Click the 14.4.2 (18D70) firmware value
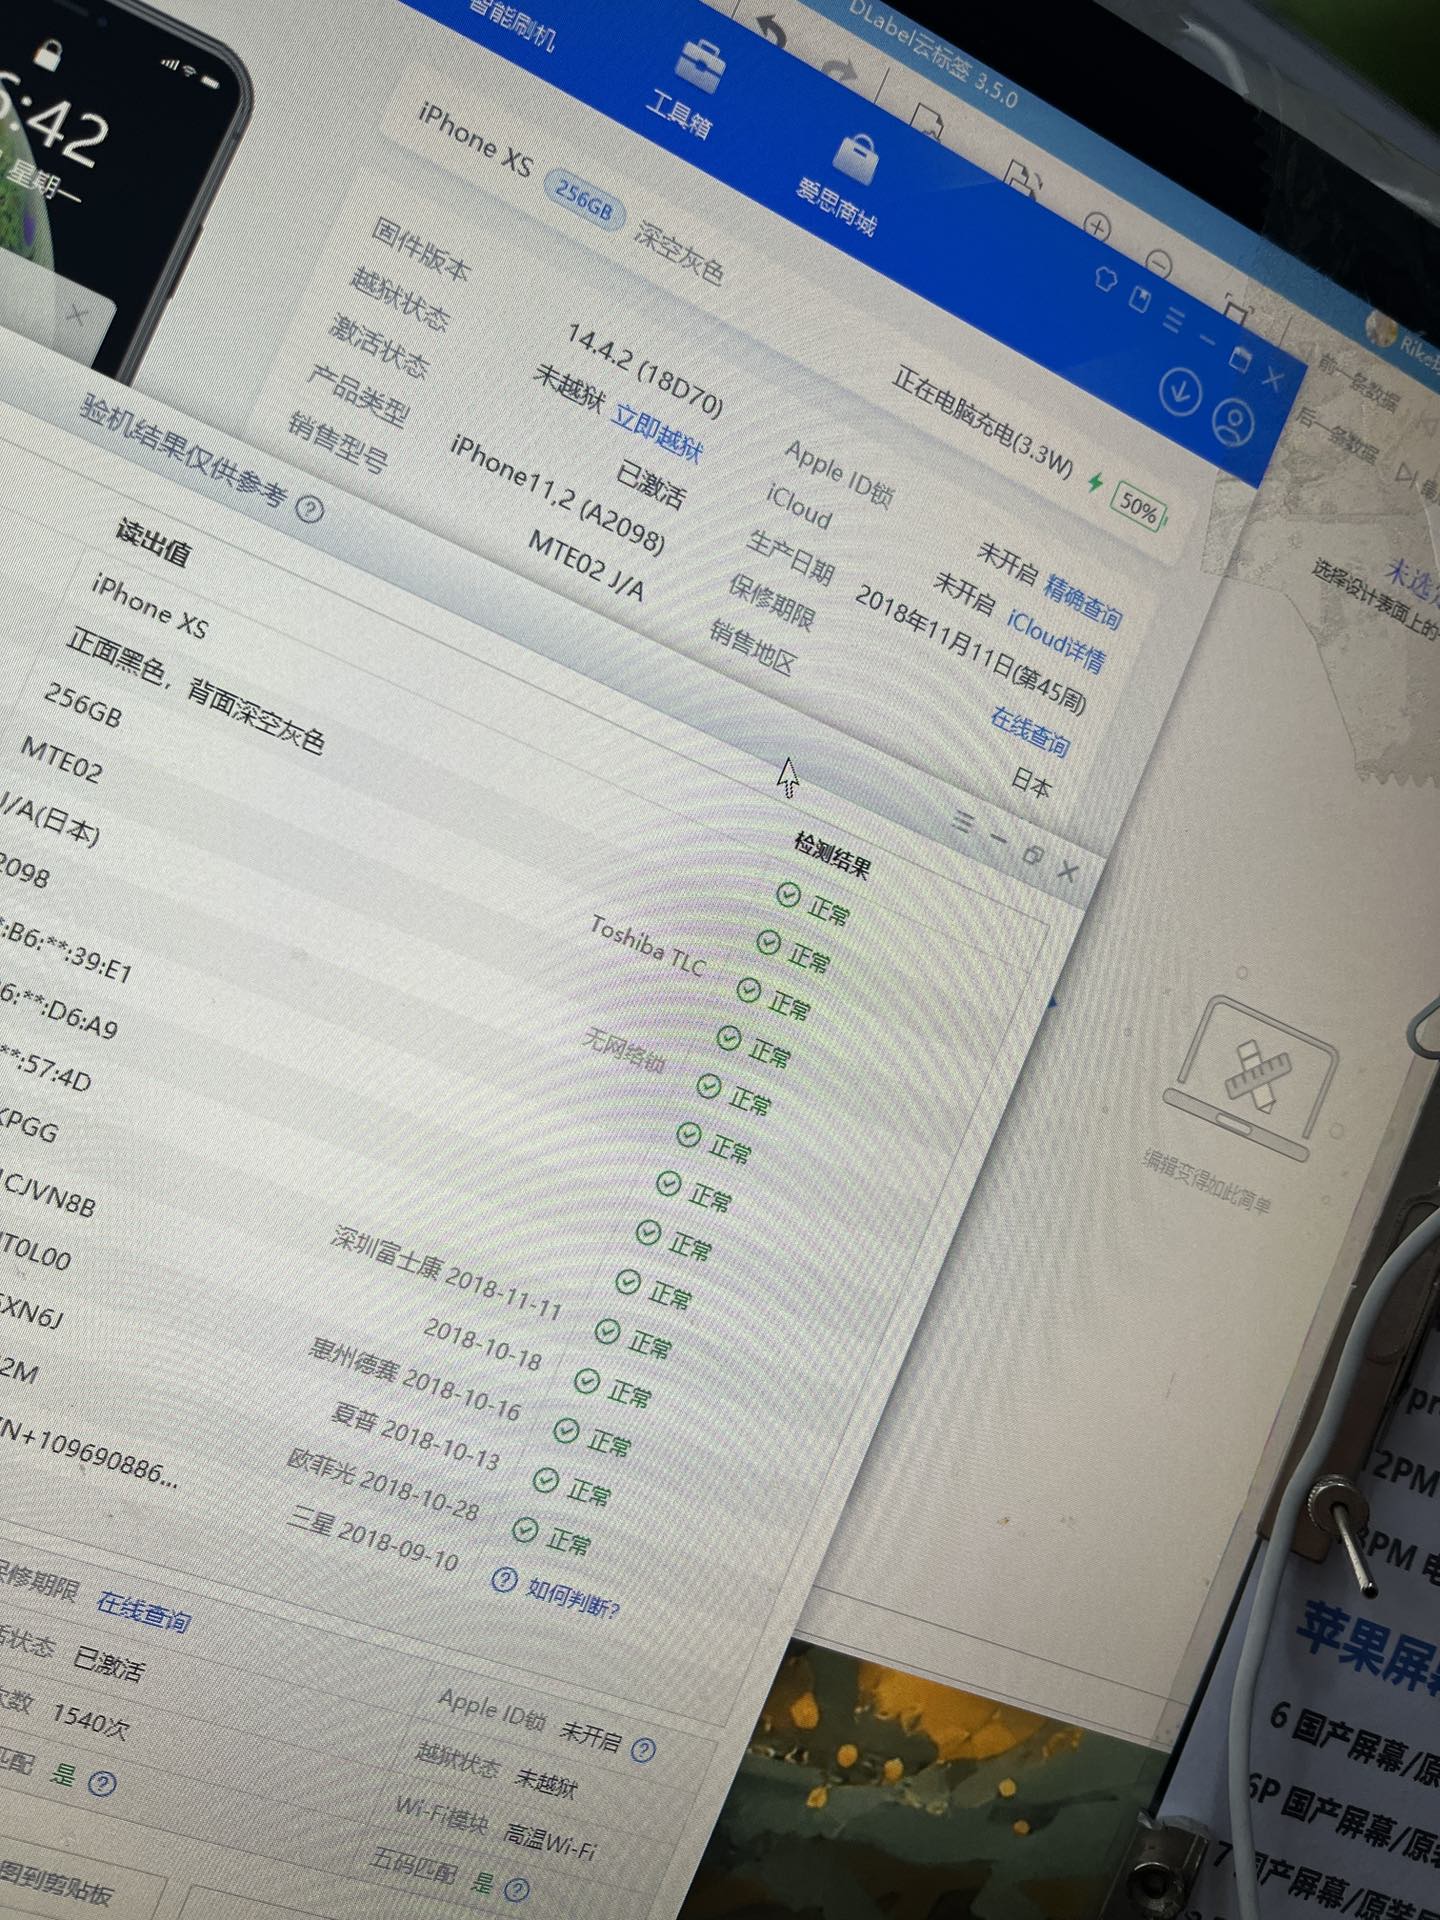The image size is (1440, 1920). click(x=644, y=370)
